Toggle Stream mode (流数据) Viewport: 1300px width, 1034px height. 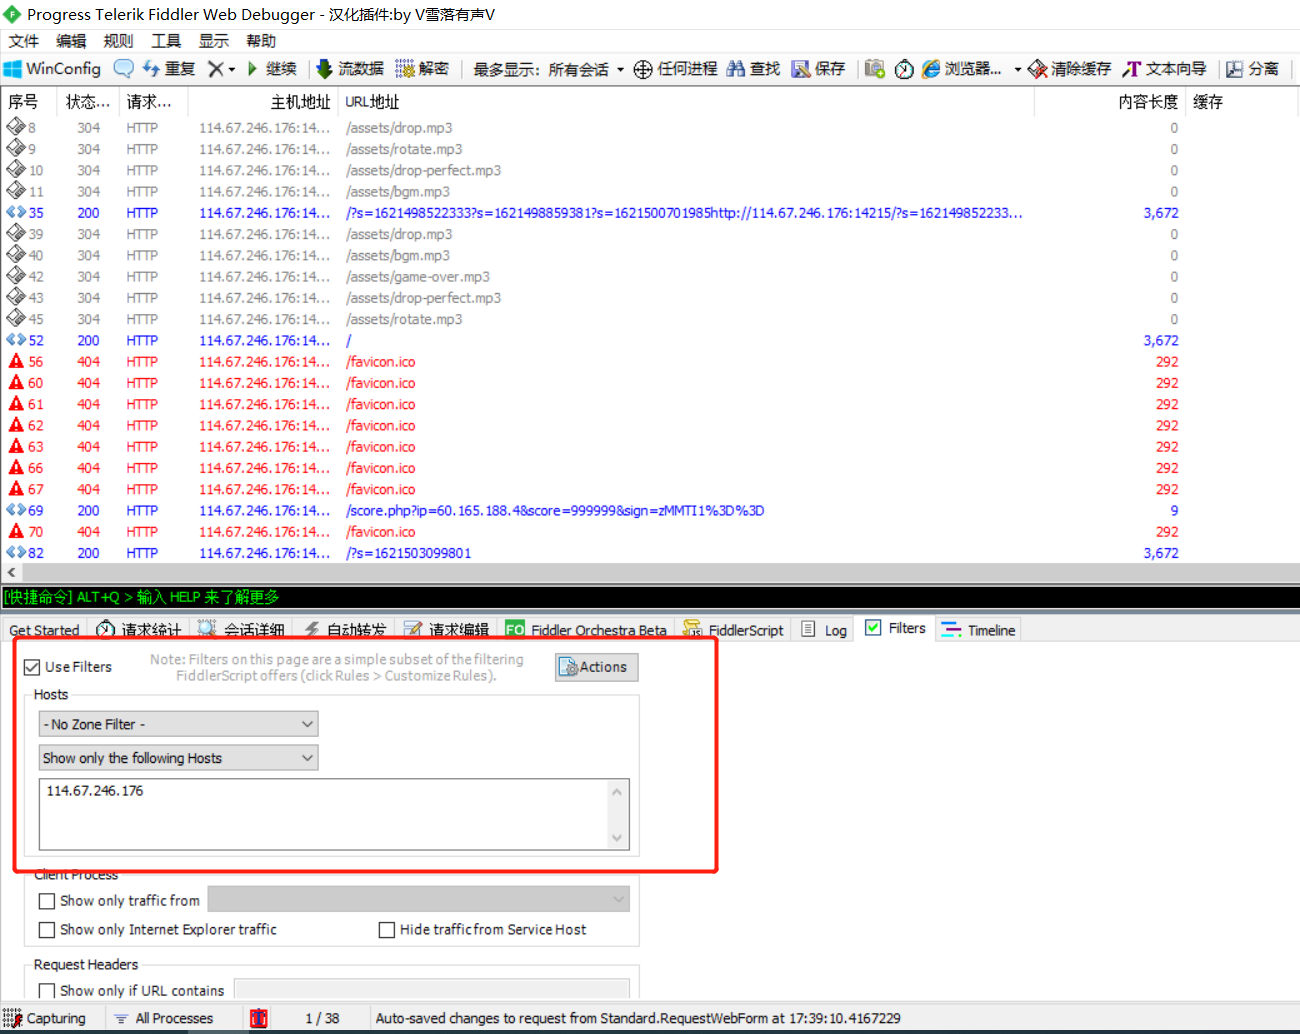pyautogui.click(x=350, y=69)
